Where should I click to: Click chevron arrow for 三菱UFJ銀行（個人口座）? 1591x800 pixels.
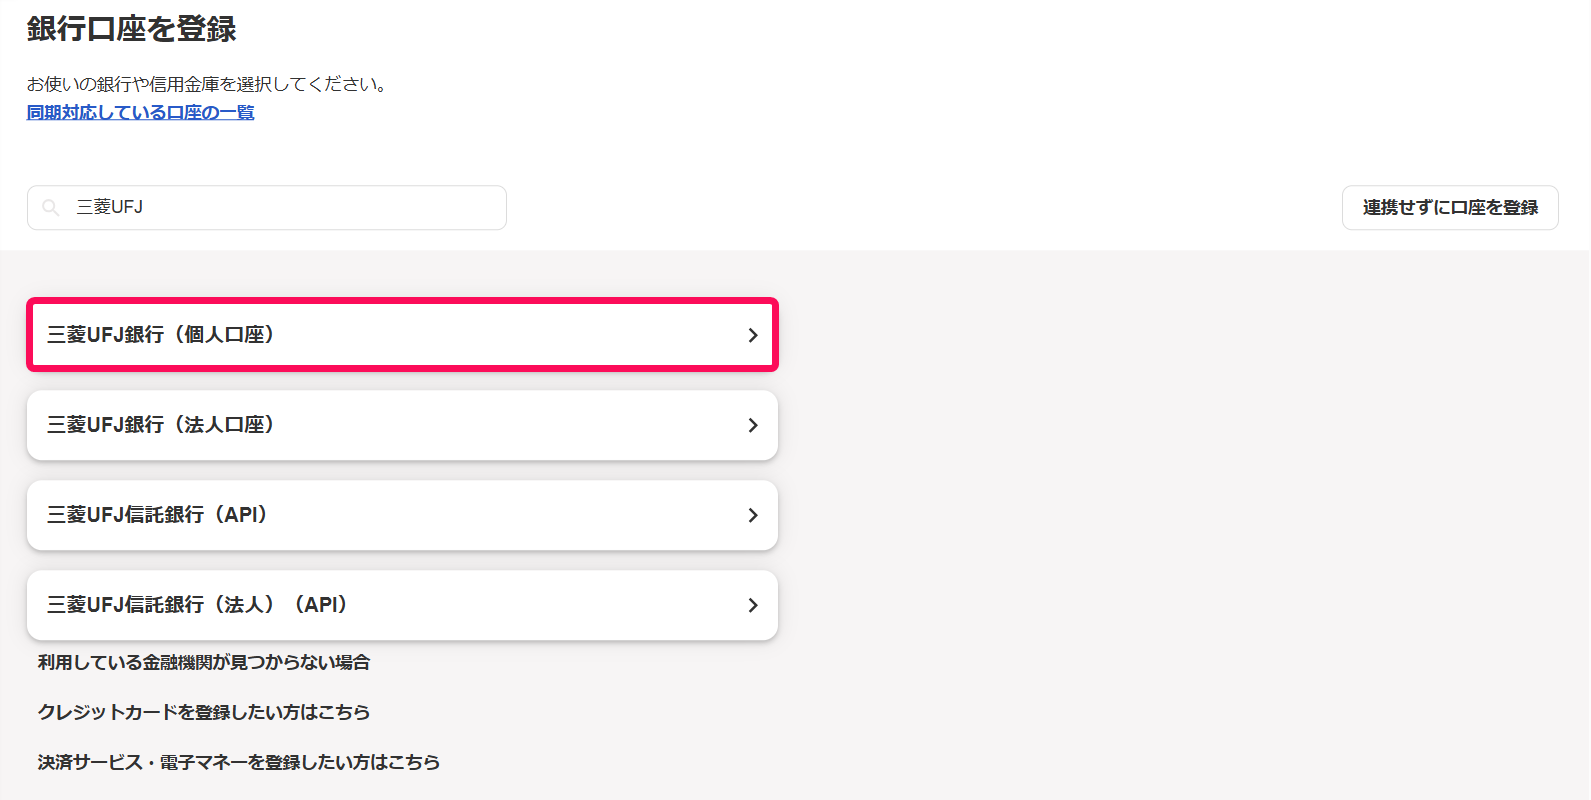click(x=753, y=335)
